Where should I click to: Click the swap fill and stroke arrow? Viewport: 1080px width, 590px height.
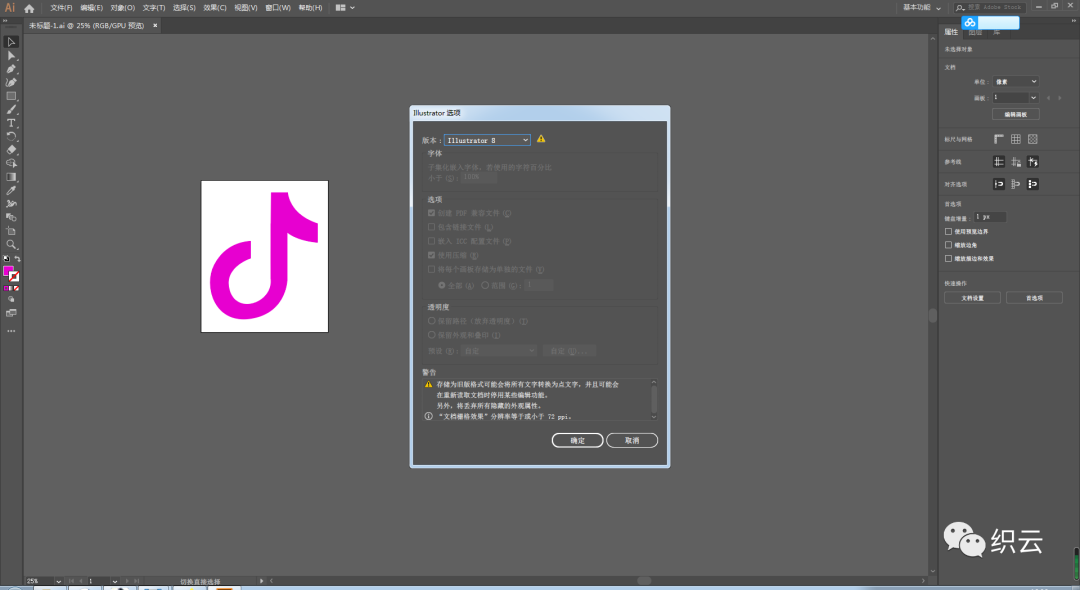click(17, 259)
